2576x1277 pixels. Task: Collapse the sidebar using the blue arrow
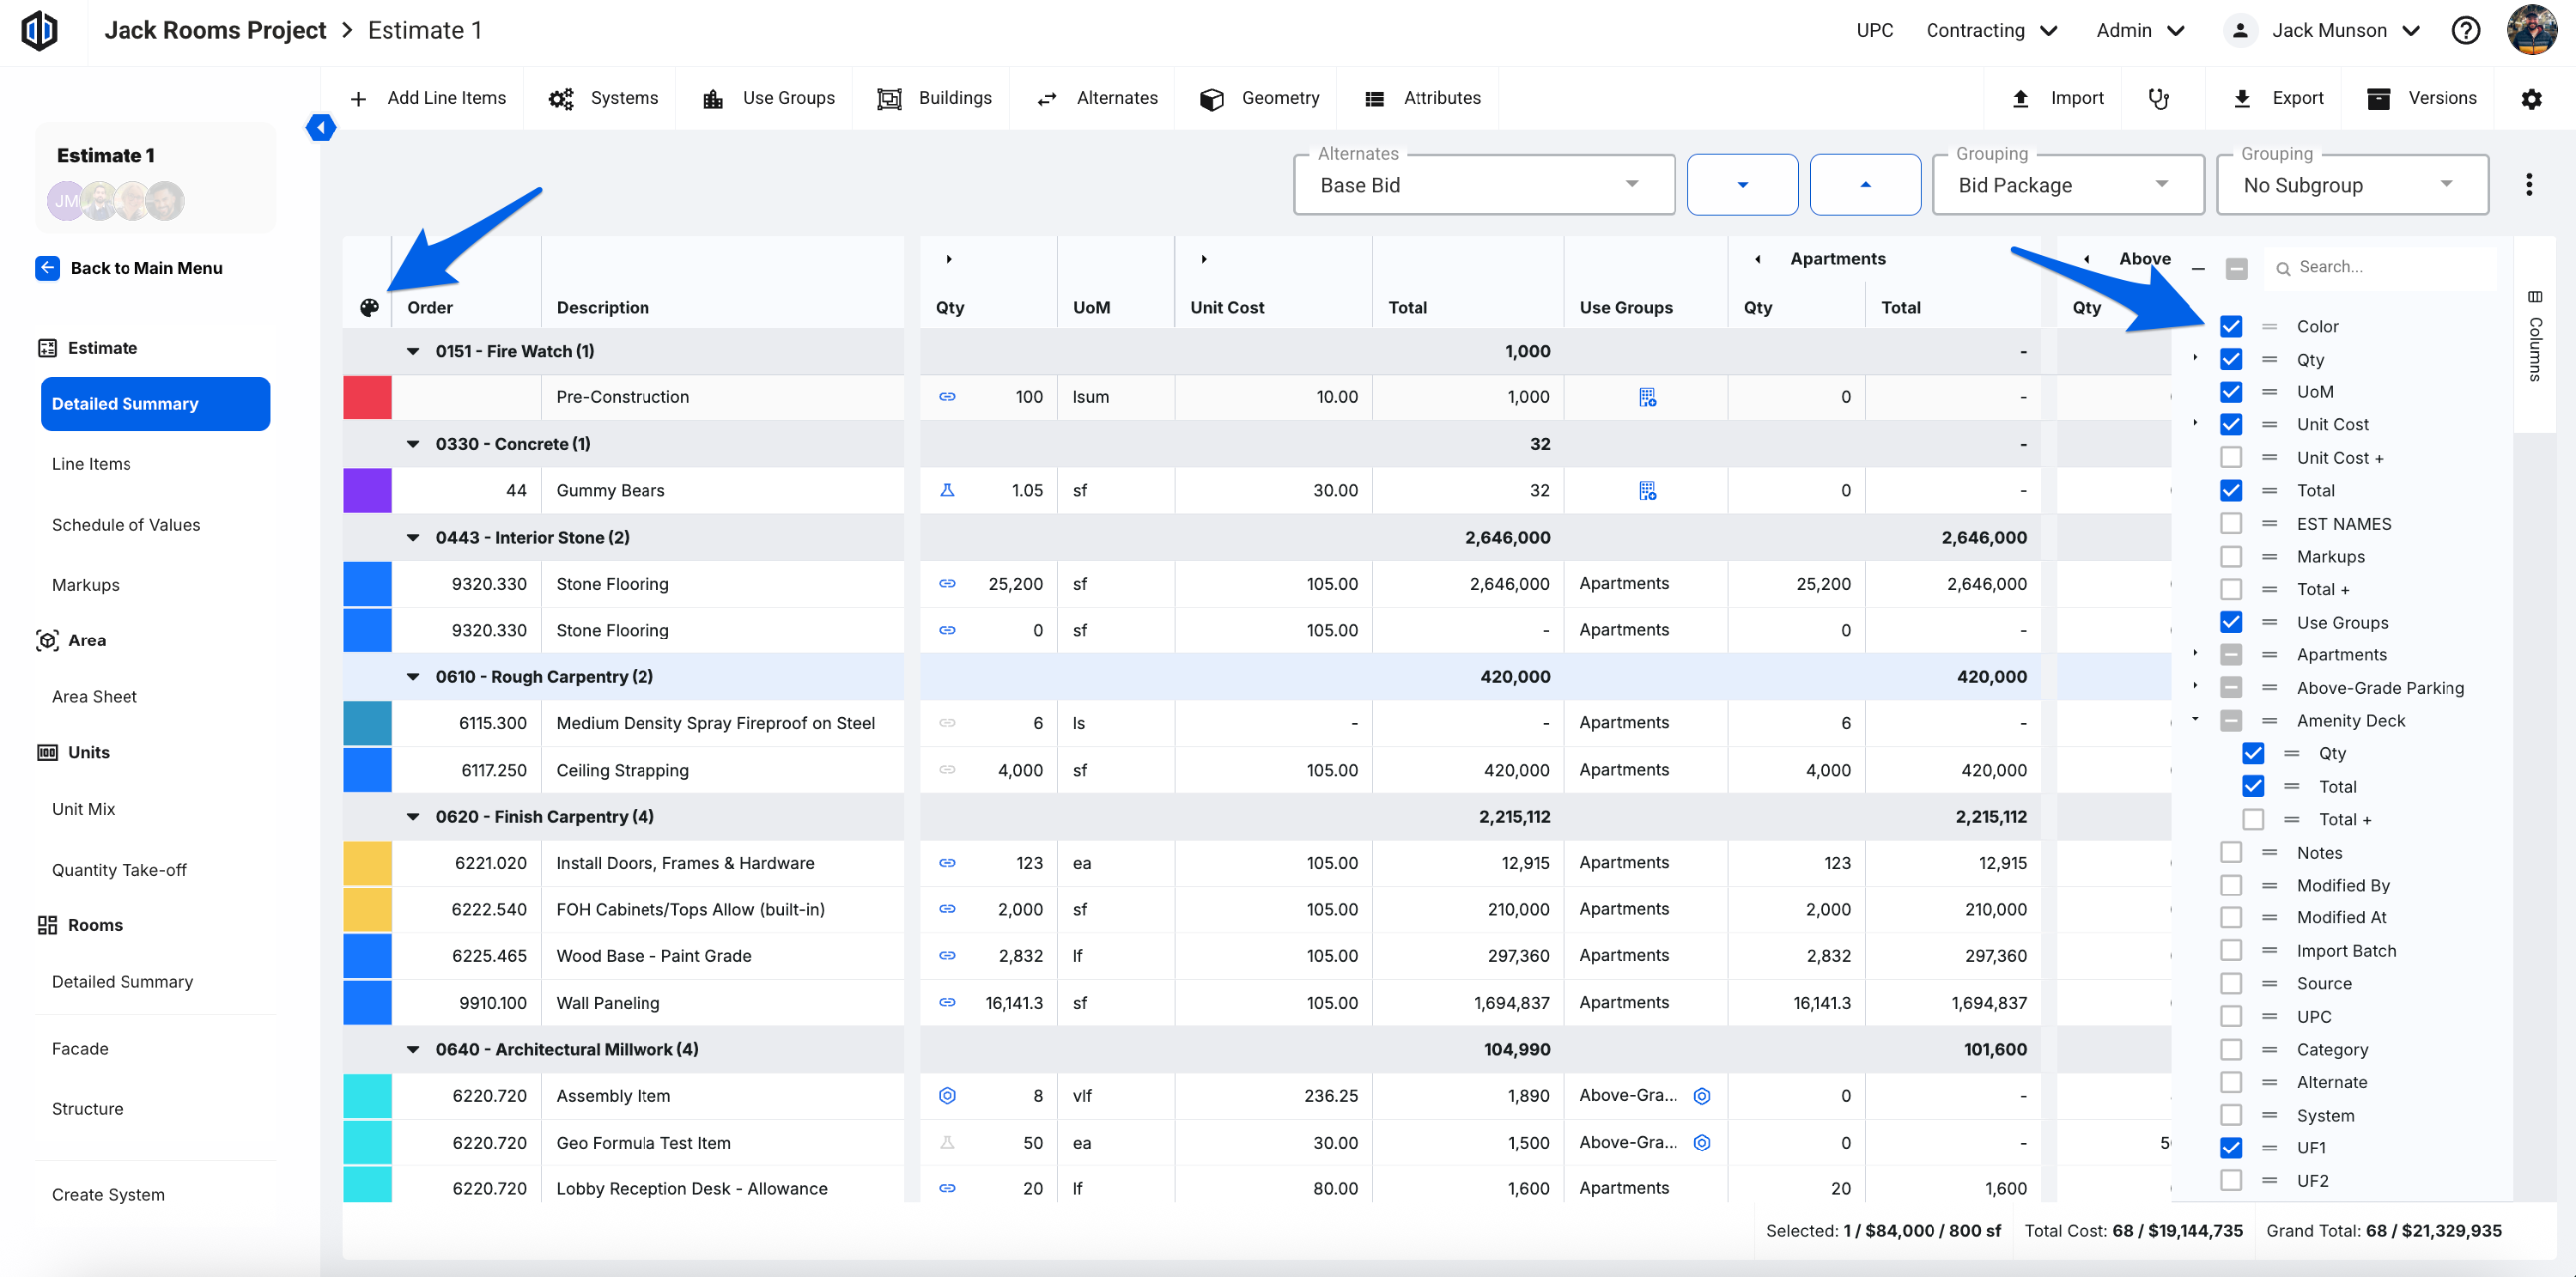click(321, 128)
